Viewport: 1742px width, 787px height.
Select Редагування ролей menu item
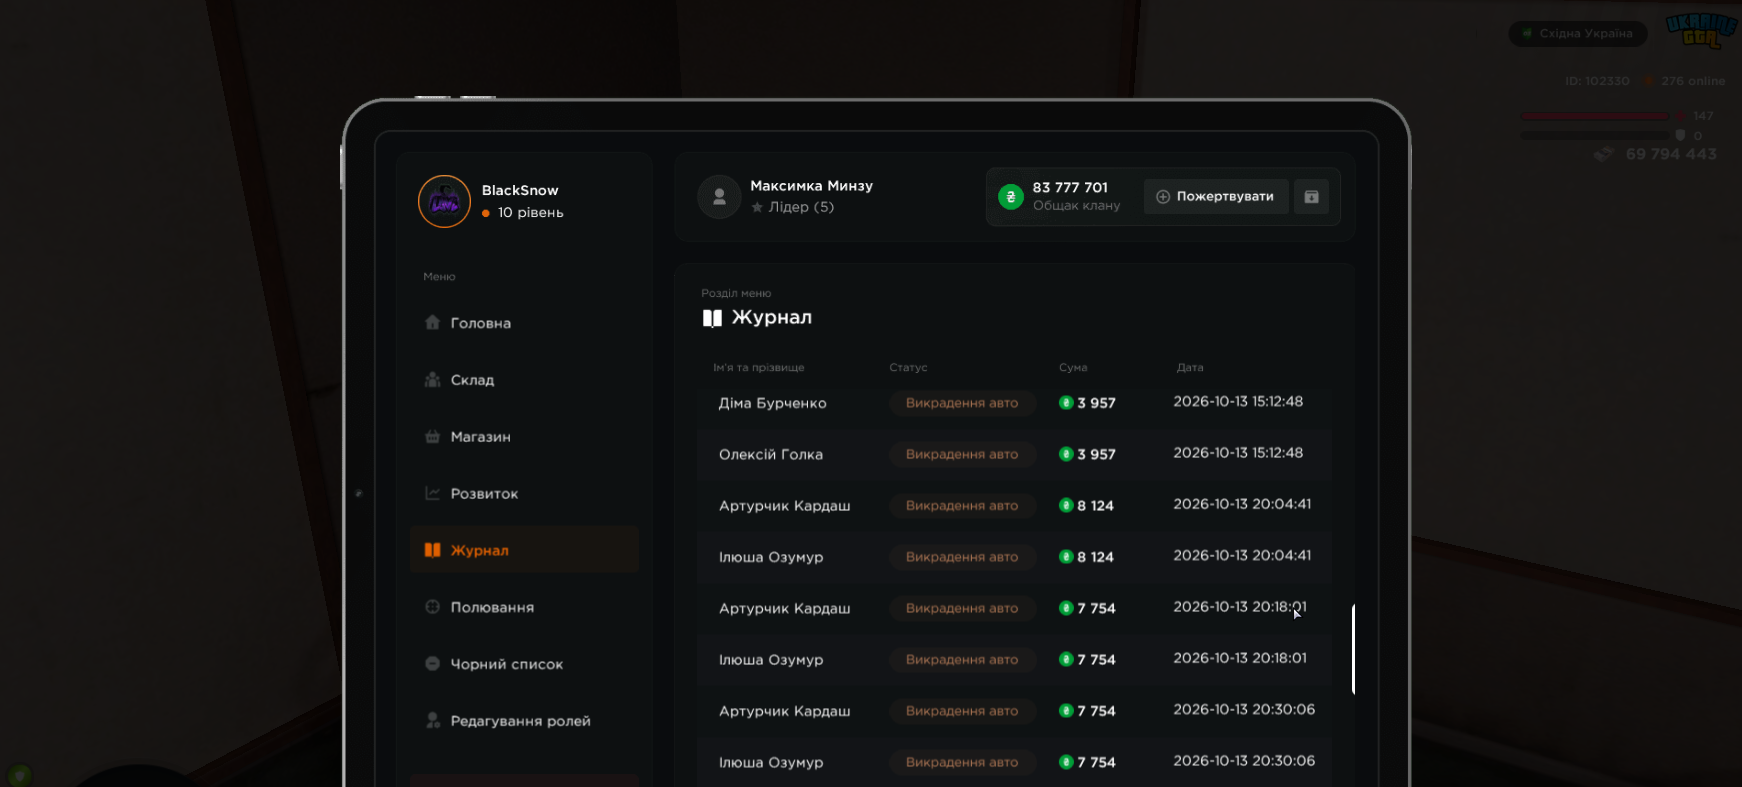coord(524,721)
